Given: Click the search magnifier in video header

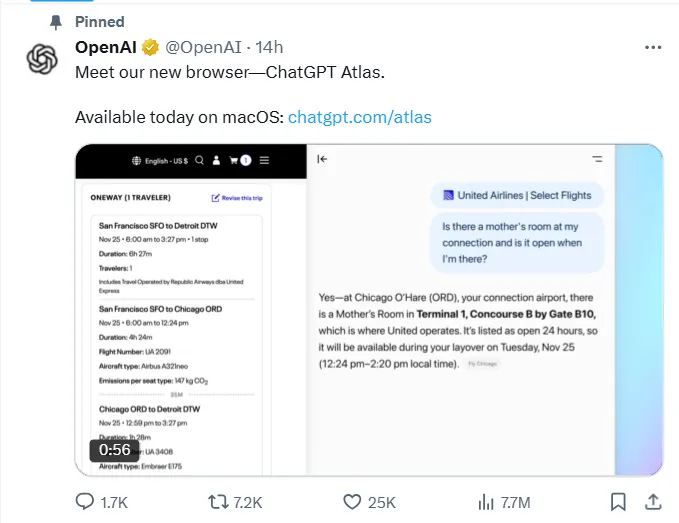Looking at the screenshot, I should 201,160.
